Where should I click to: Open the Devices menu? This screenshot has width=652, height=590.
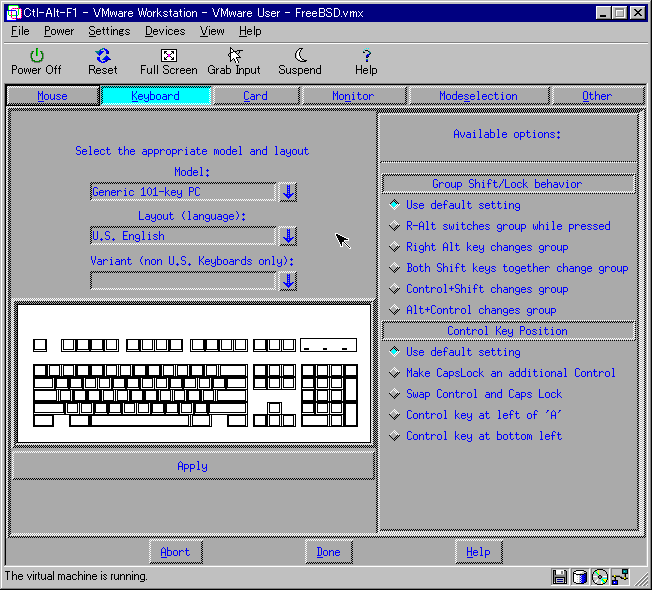[x=165, y=31]
